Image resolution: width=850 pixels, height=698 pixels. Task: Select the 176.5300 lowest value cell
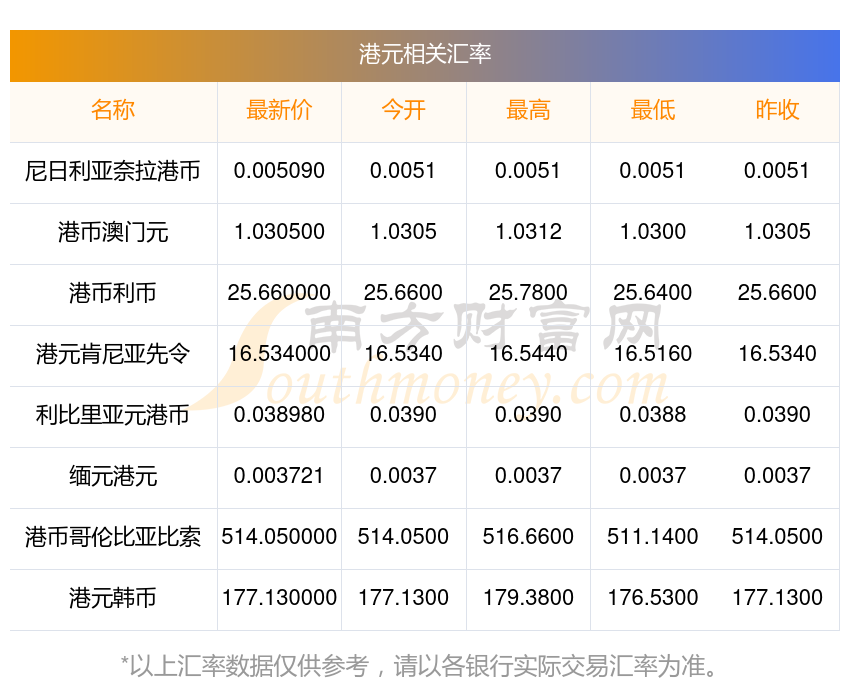[x=653, y=598]
